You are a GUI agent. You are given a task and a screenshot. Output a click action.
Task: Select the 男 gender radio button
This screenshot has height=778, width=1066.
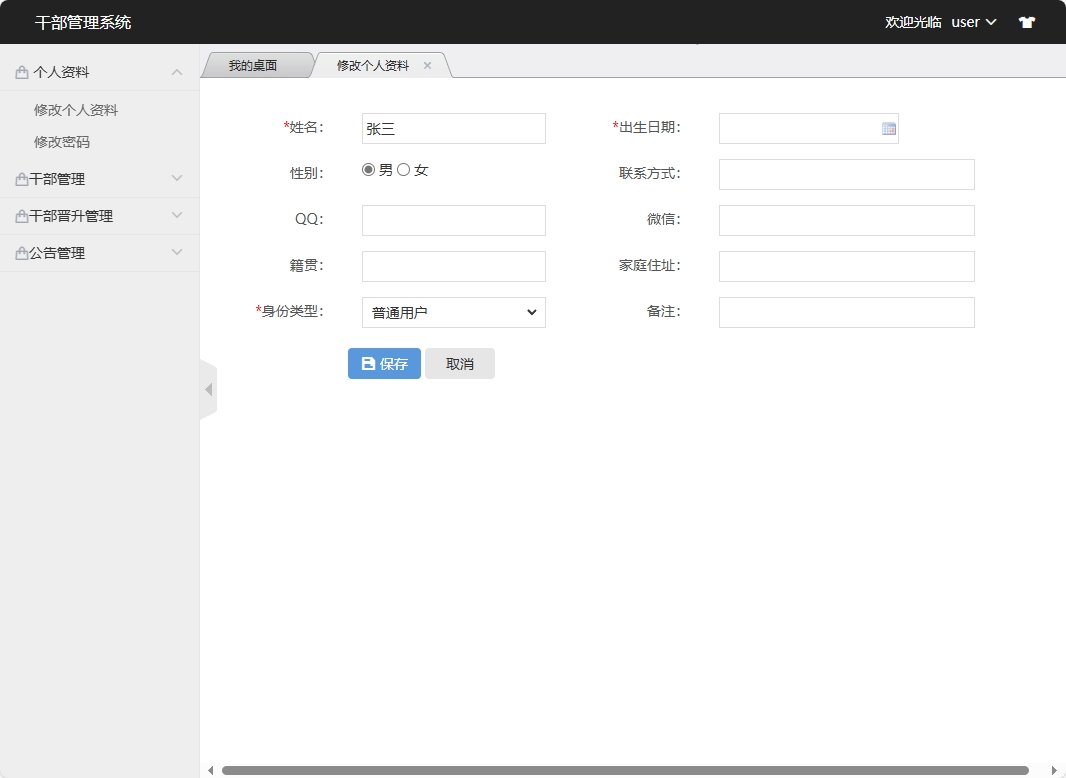click(368, 170)
